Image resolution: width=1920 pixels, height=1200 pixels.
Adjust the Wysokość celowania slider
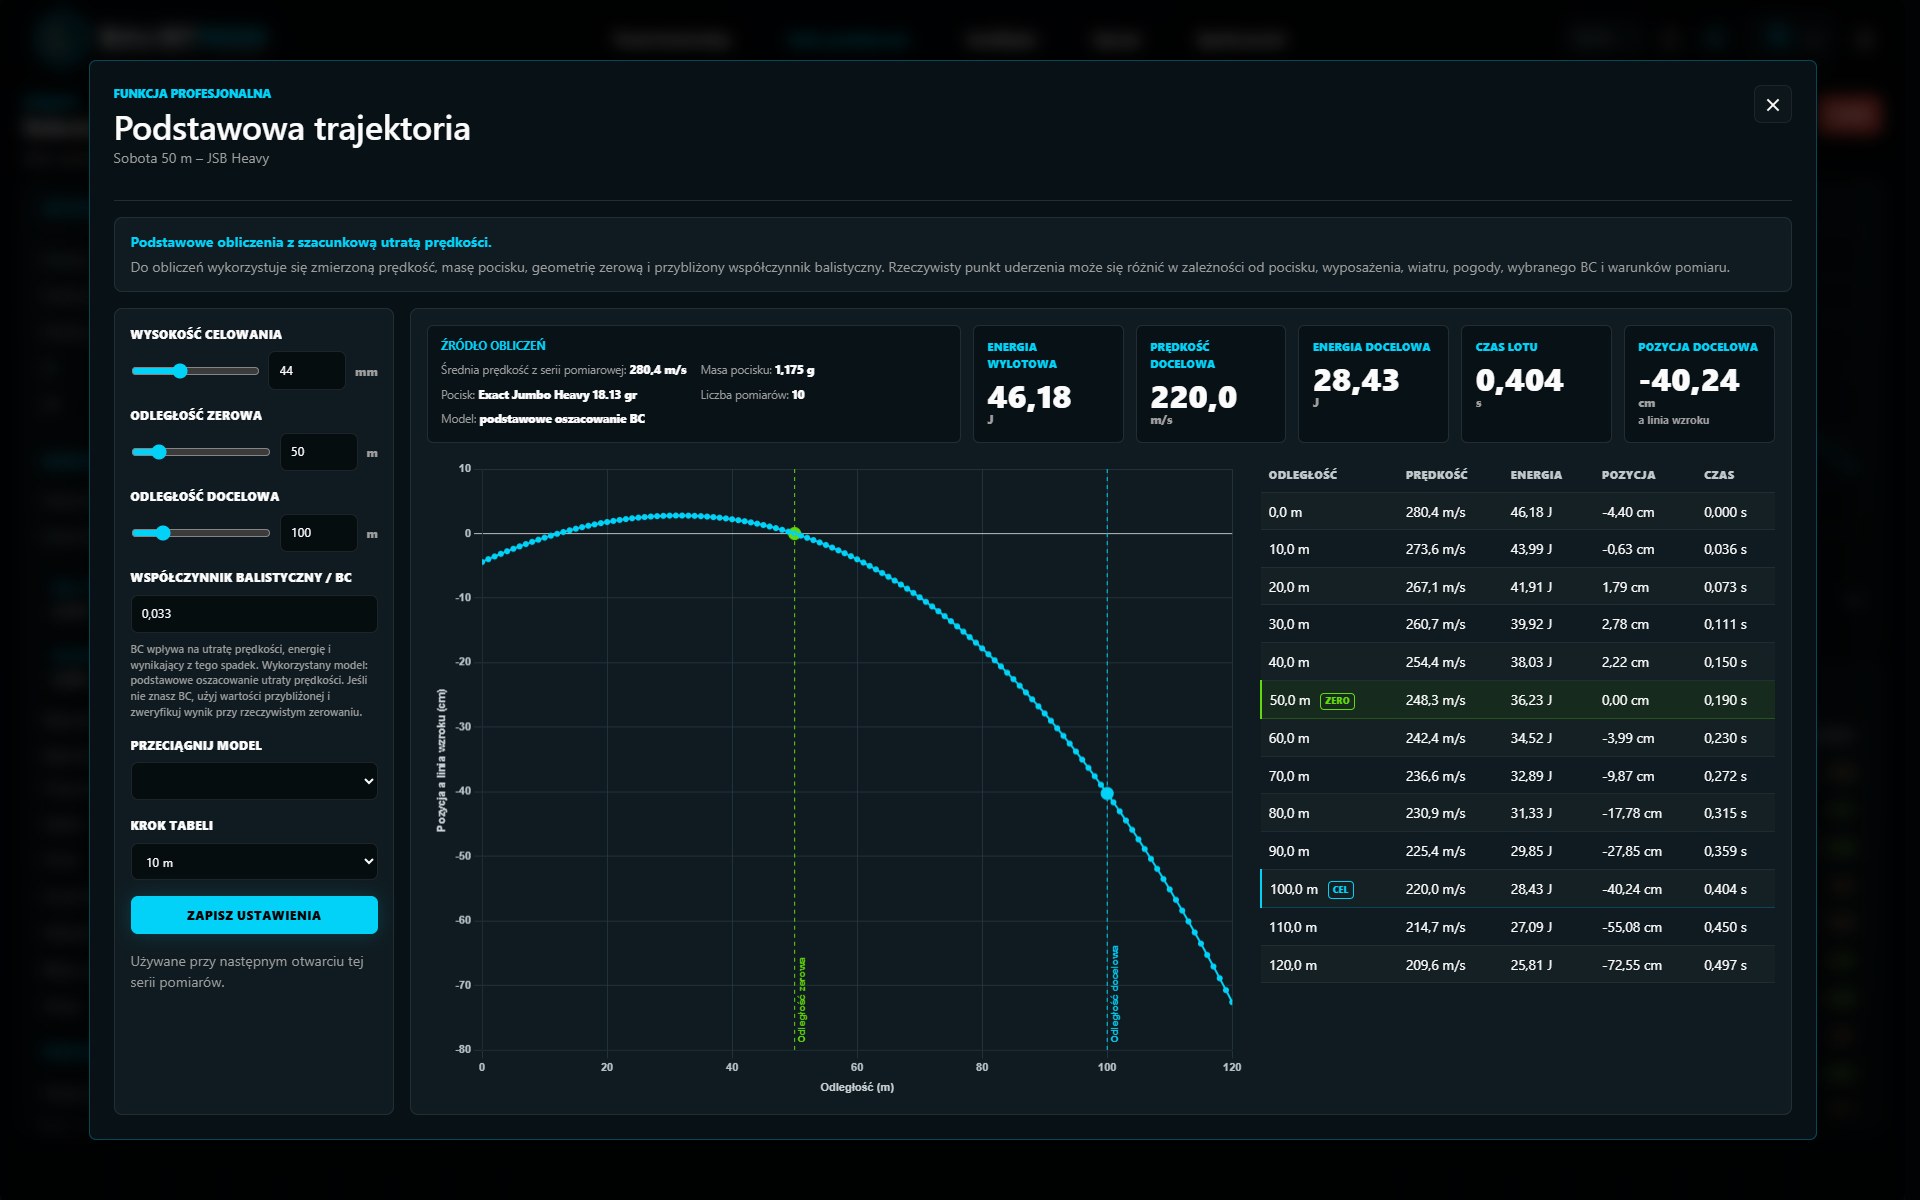click(x=195, y=371)
